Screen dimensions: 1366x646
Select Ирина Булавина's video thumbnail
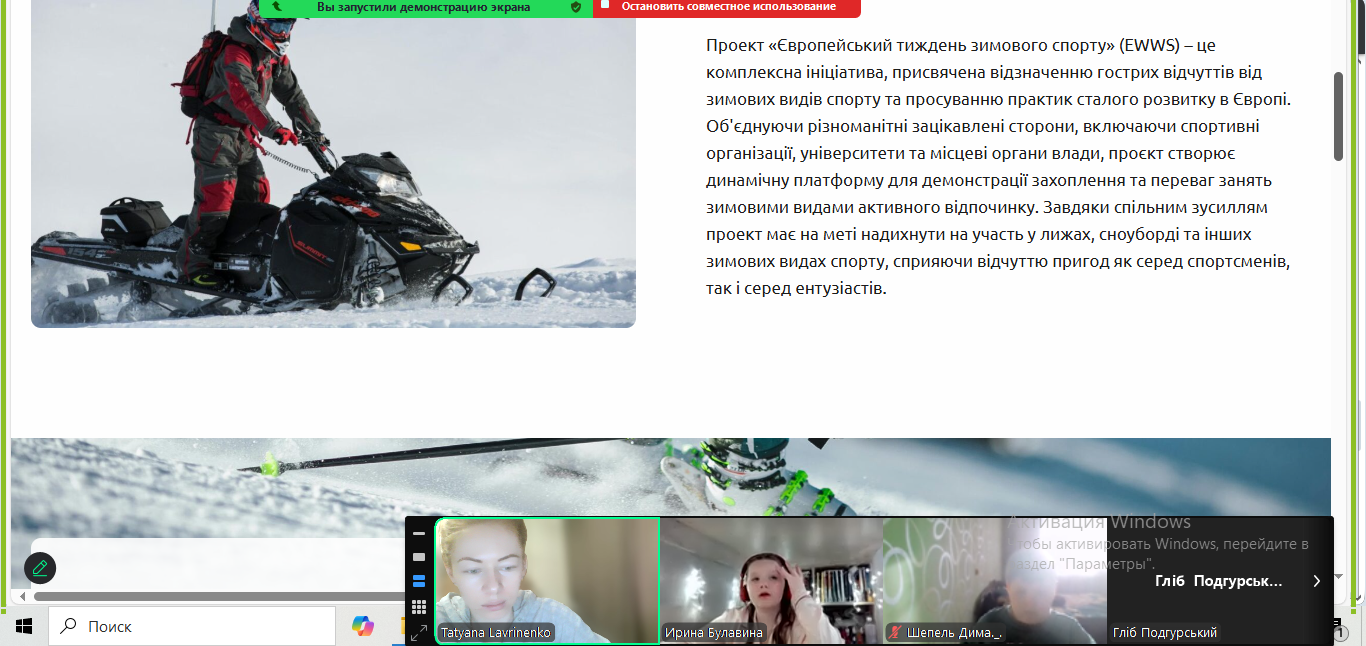coord(772,580)
